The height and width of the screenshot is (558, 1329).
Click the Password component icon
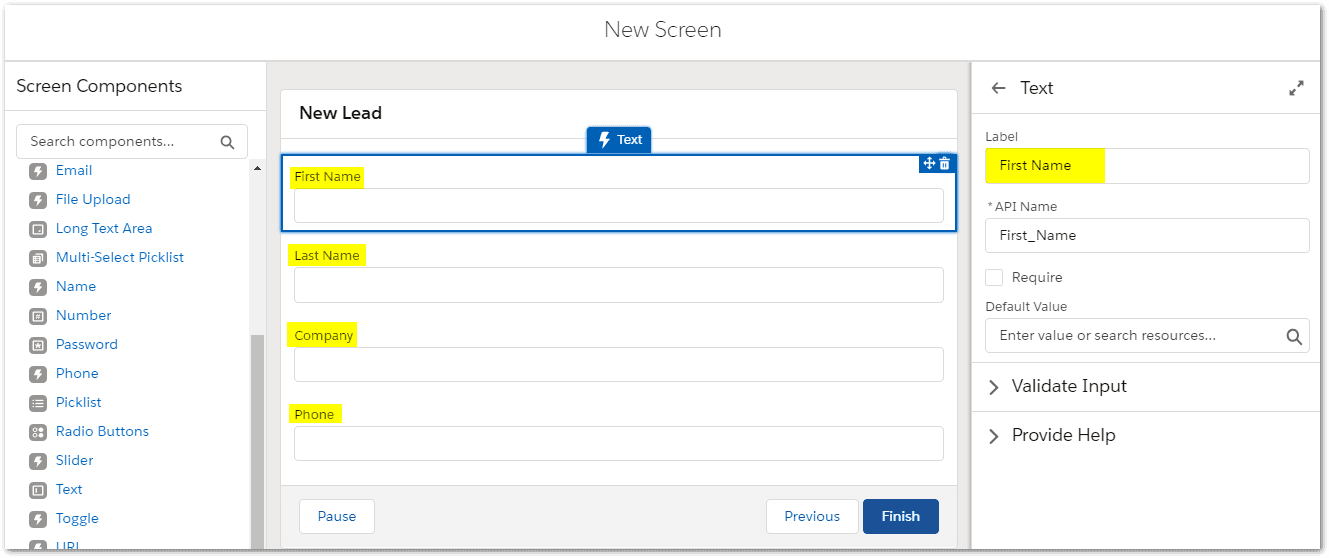tap(38, 345)
